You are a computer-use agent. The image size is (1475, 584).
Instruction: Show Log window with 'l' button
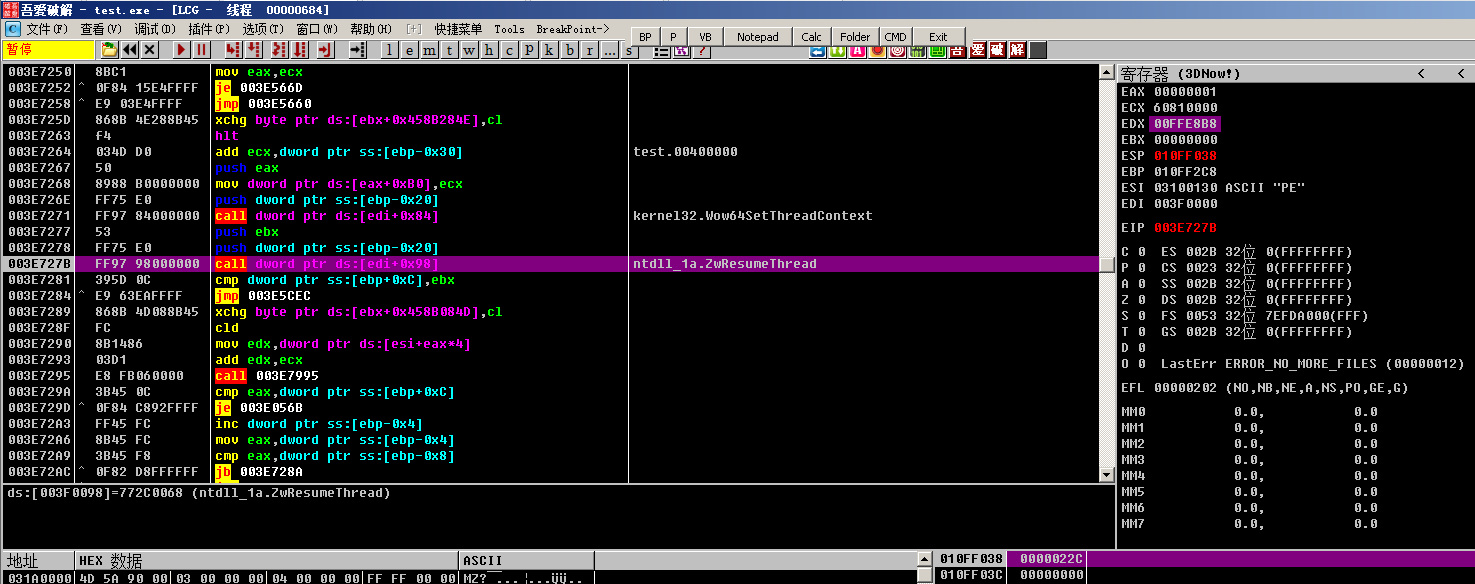(x=388, y=50)
